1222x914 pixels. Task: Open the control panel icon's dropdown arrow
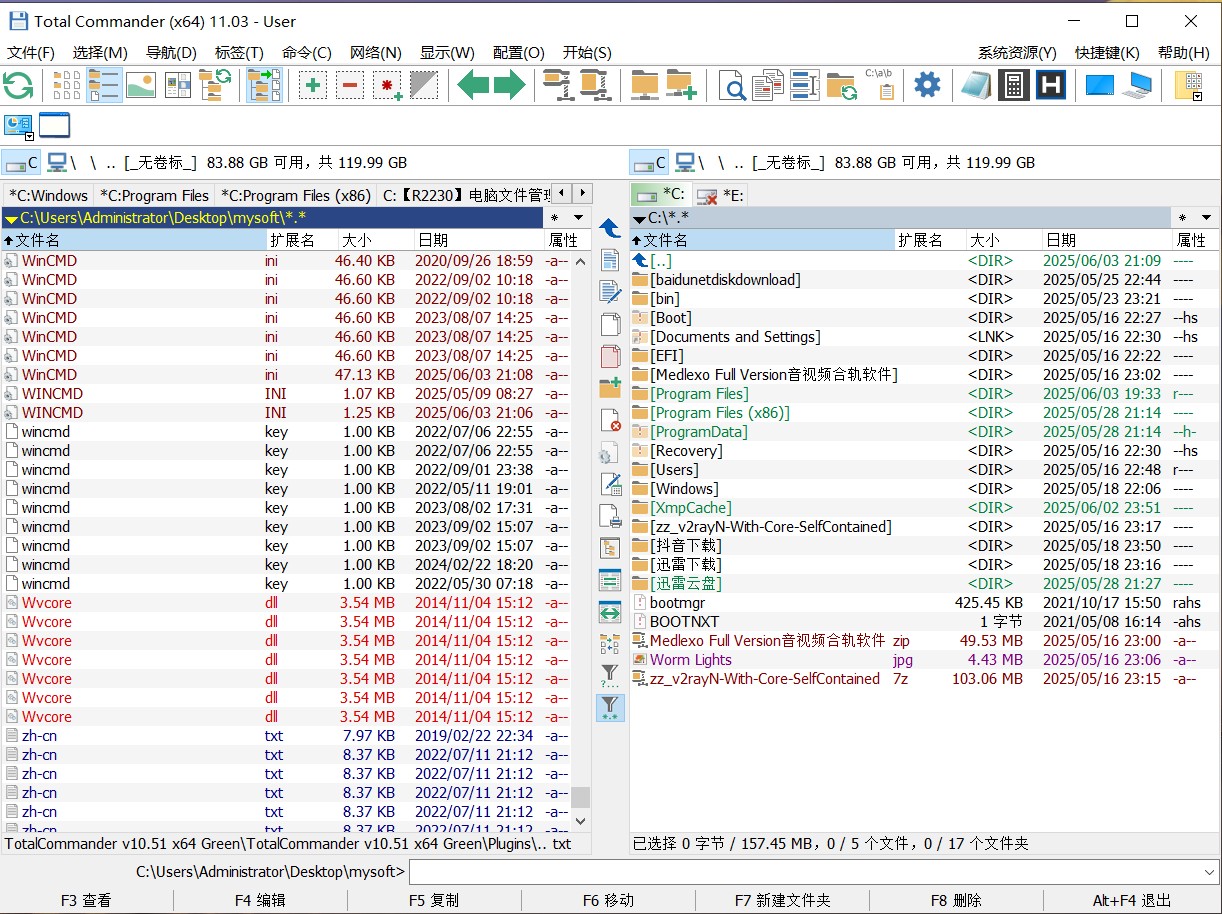click(x=29, y=136)
